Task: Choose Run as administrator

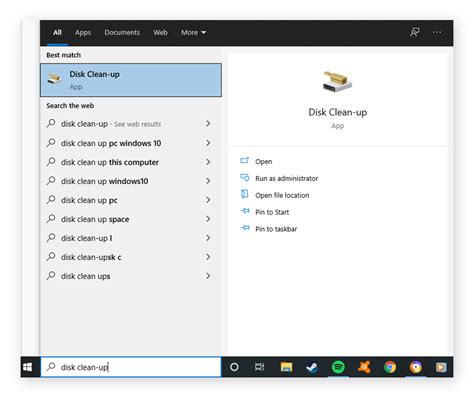Action: coord(287,178)
